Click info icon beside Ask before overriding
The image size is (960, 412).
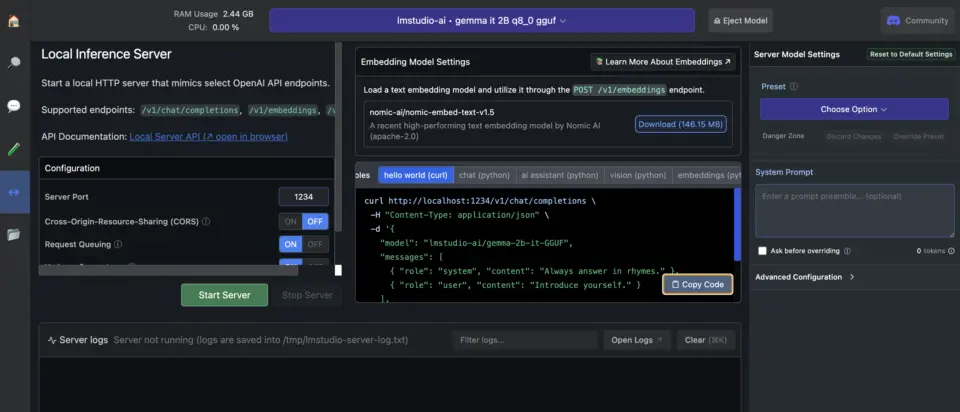coord(847,251)
